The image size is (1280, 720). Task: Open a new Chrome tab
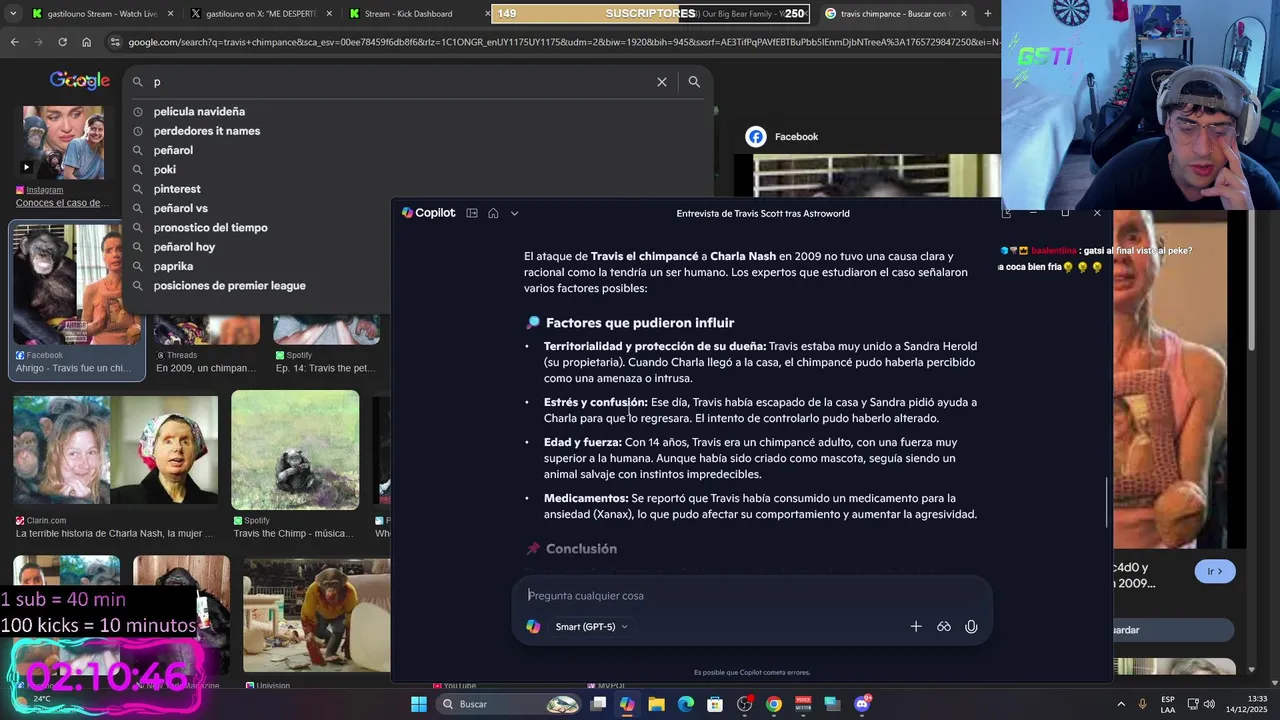[x=988, y=14]
